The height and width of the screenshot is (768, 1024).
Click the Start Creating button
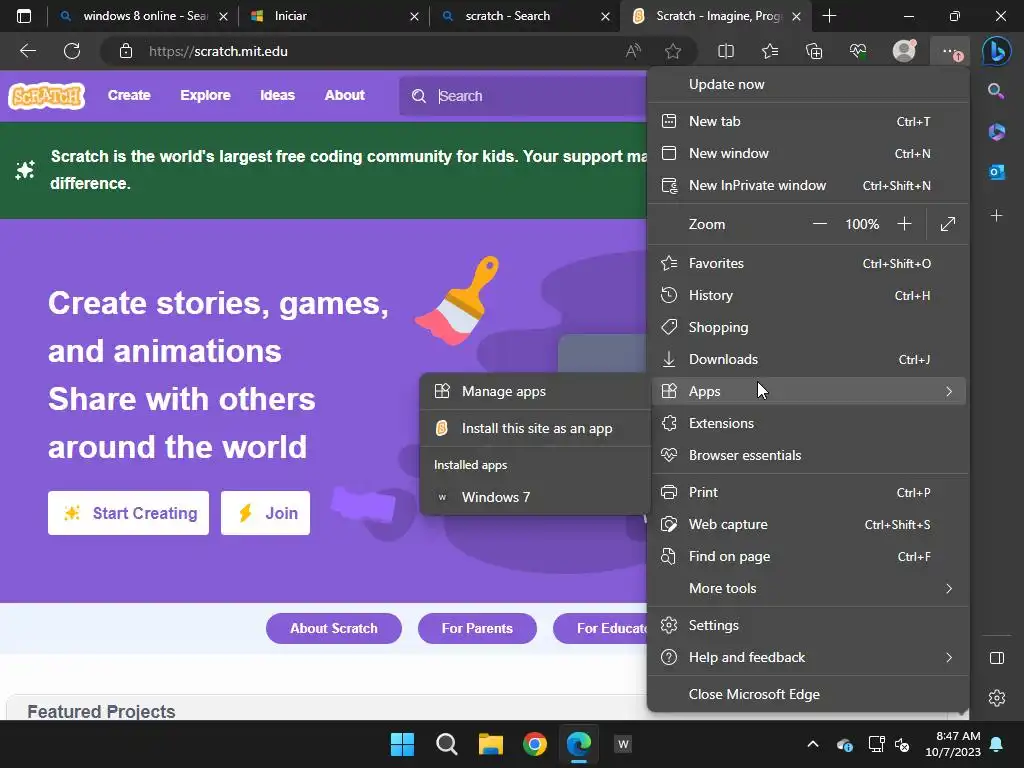[x=129, y=513]
